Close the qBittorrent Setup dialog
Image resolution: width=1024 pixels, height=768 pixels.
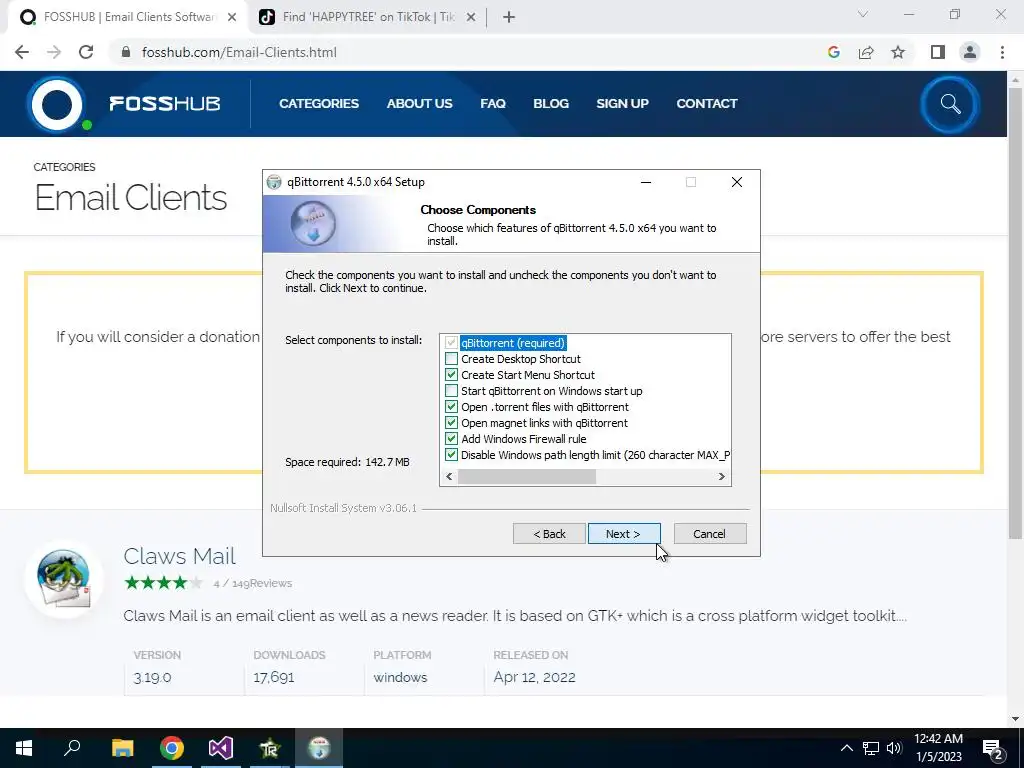coord(737,182)
